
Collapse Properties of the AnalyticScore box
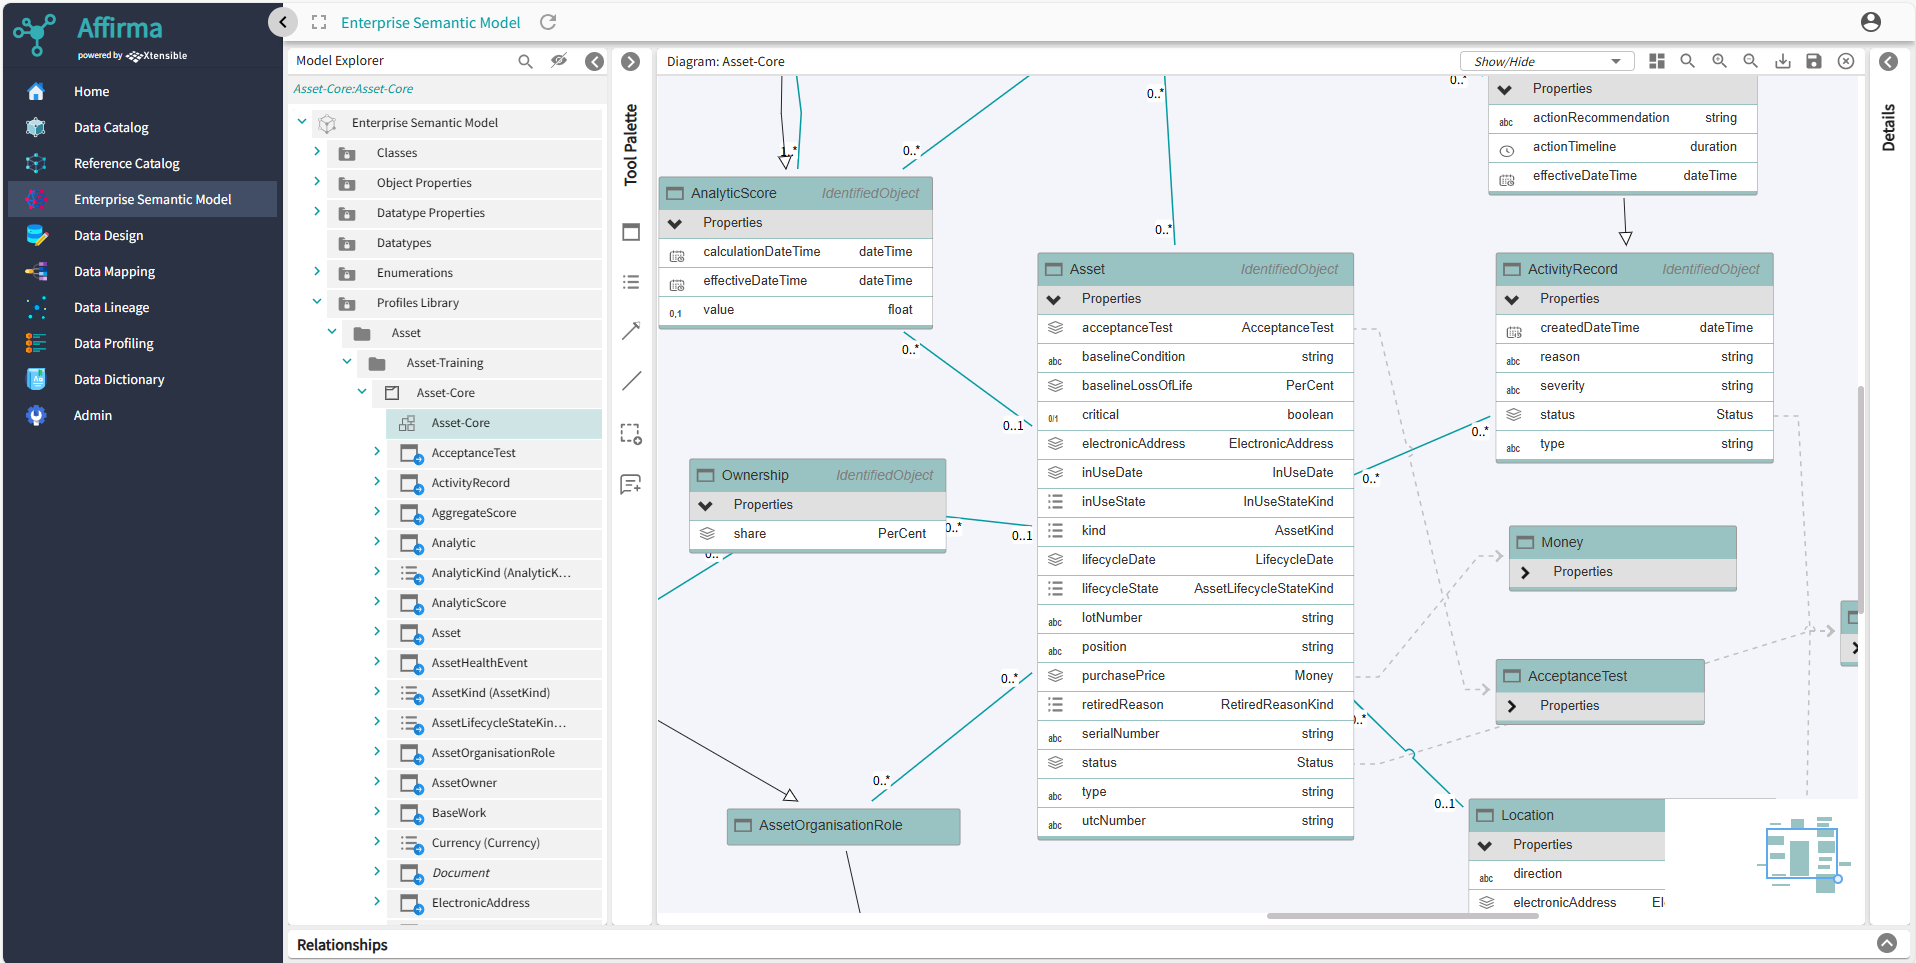point(675,223)
